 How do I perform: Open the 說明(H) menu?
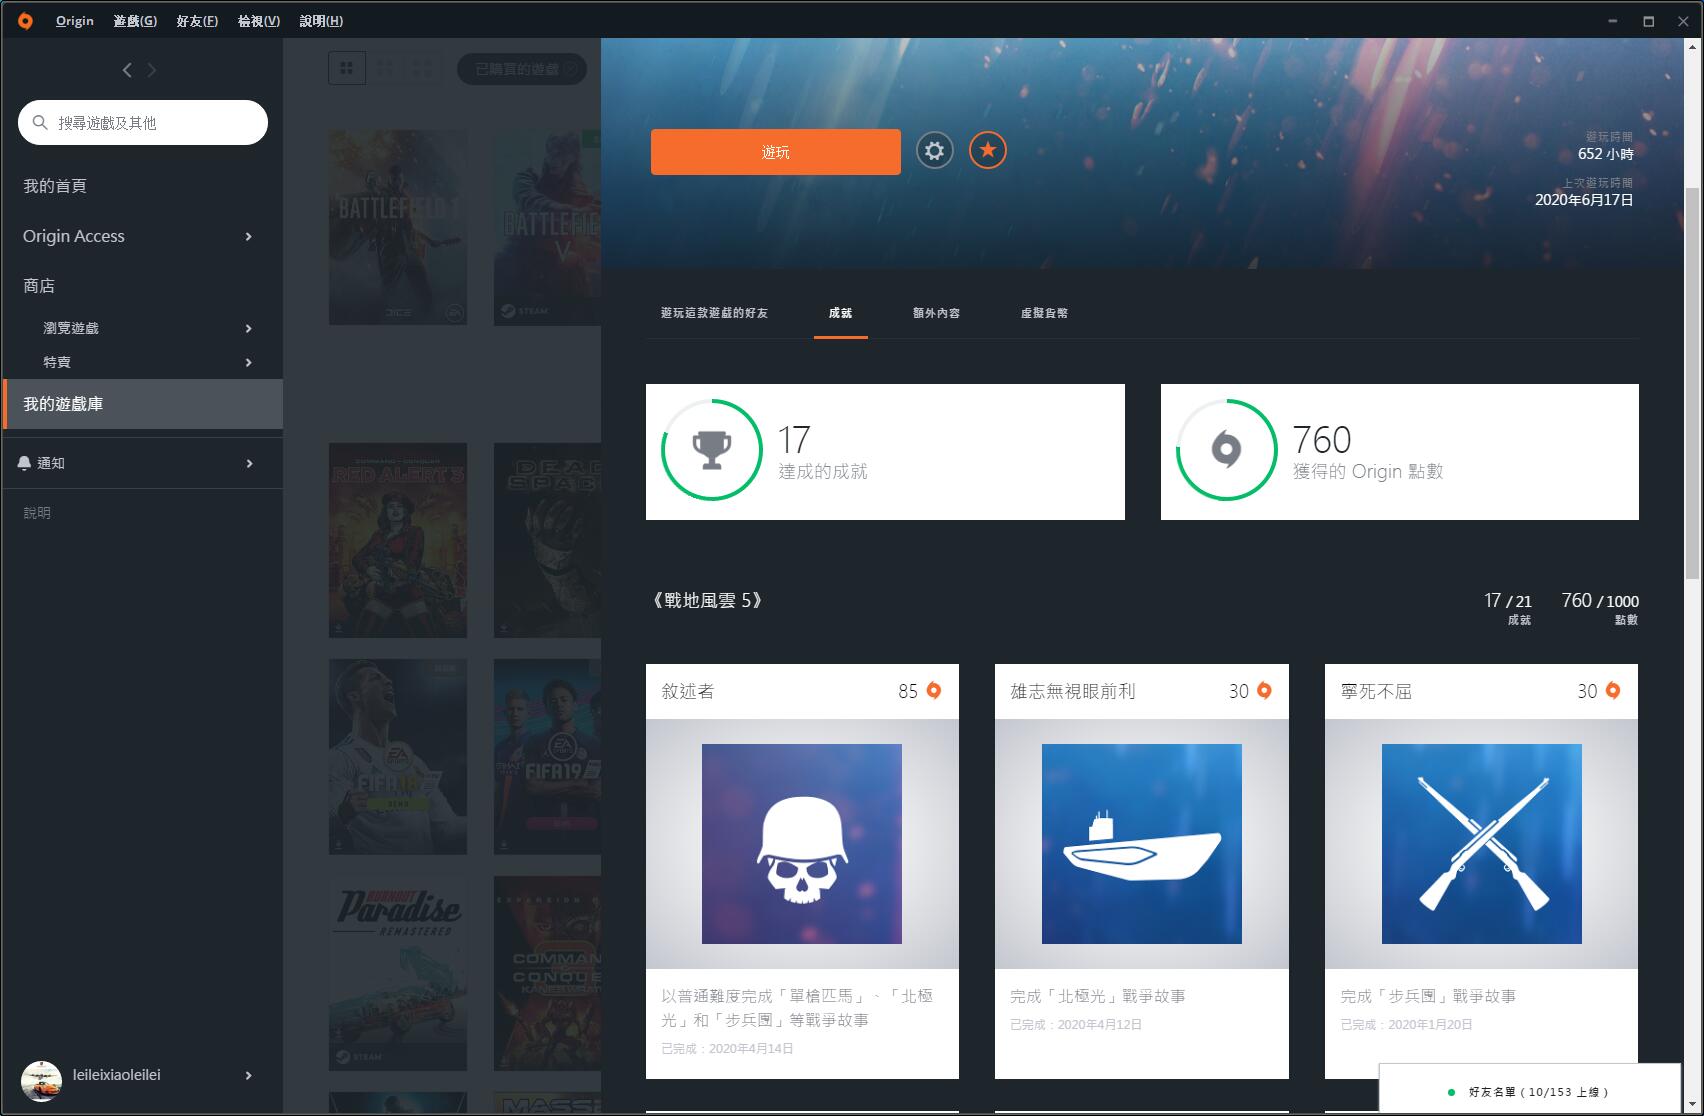pyautogui.click(x=321, y=21)
